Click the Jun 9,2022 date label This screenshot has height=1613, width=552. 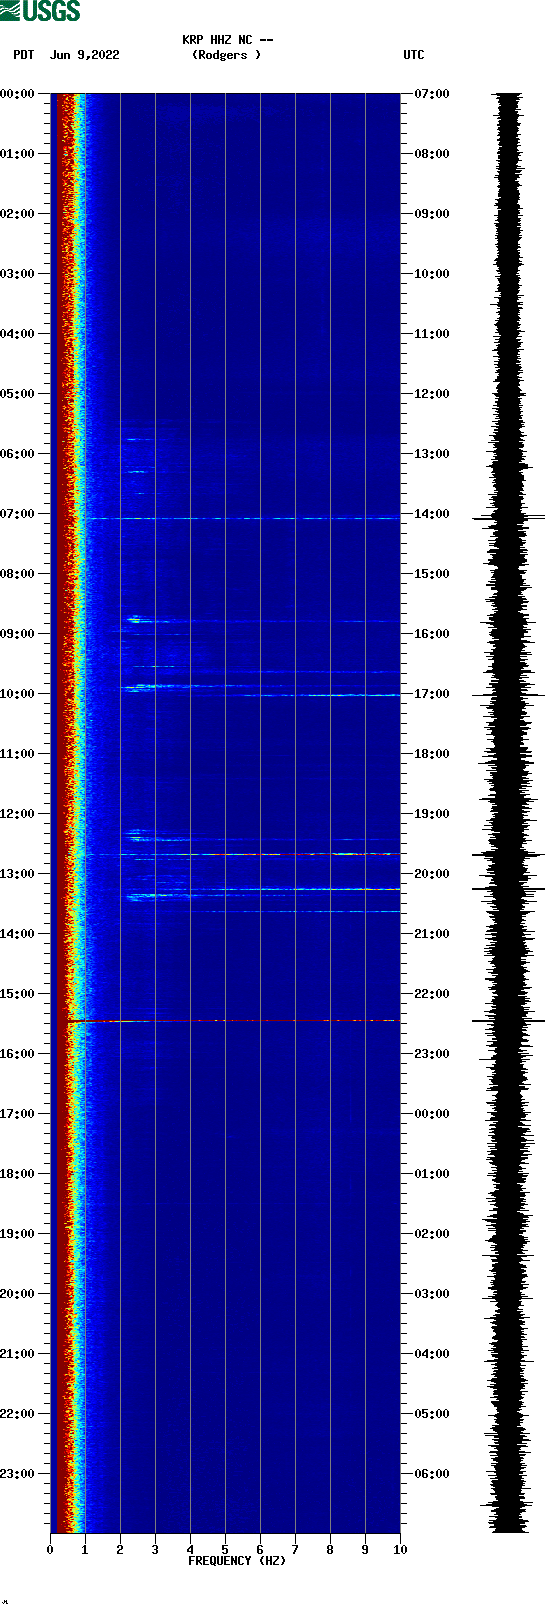tap(85, 55)
